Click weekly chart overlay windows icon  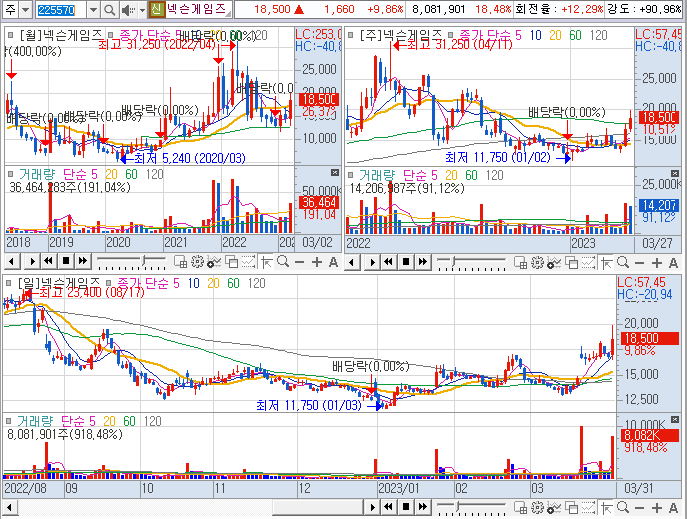click(x=571, y=262)
